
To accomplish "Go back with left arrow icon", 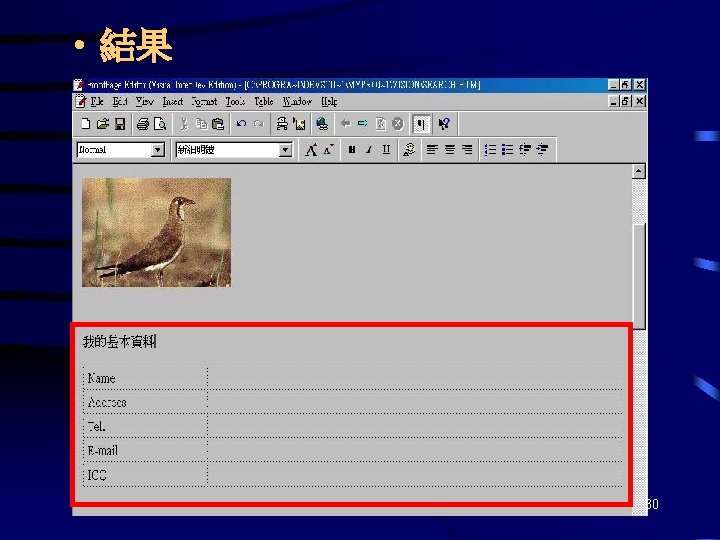I will (346, 123).
